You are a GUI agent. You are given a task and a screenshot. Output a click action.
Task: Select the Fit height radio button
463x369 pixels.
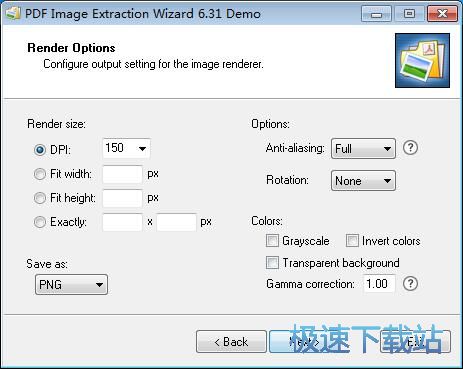coord(40,198)
